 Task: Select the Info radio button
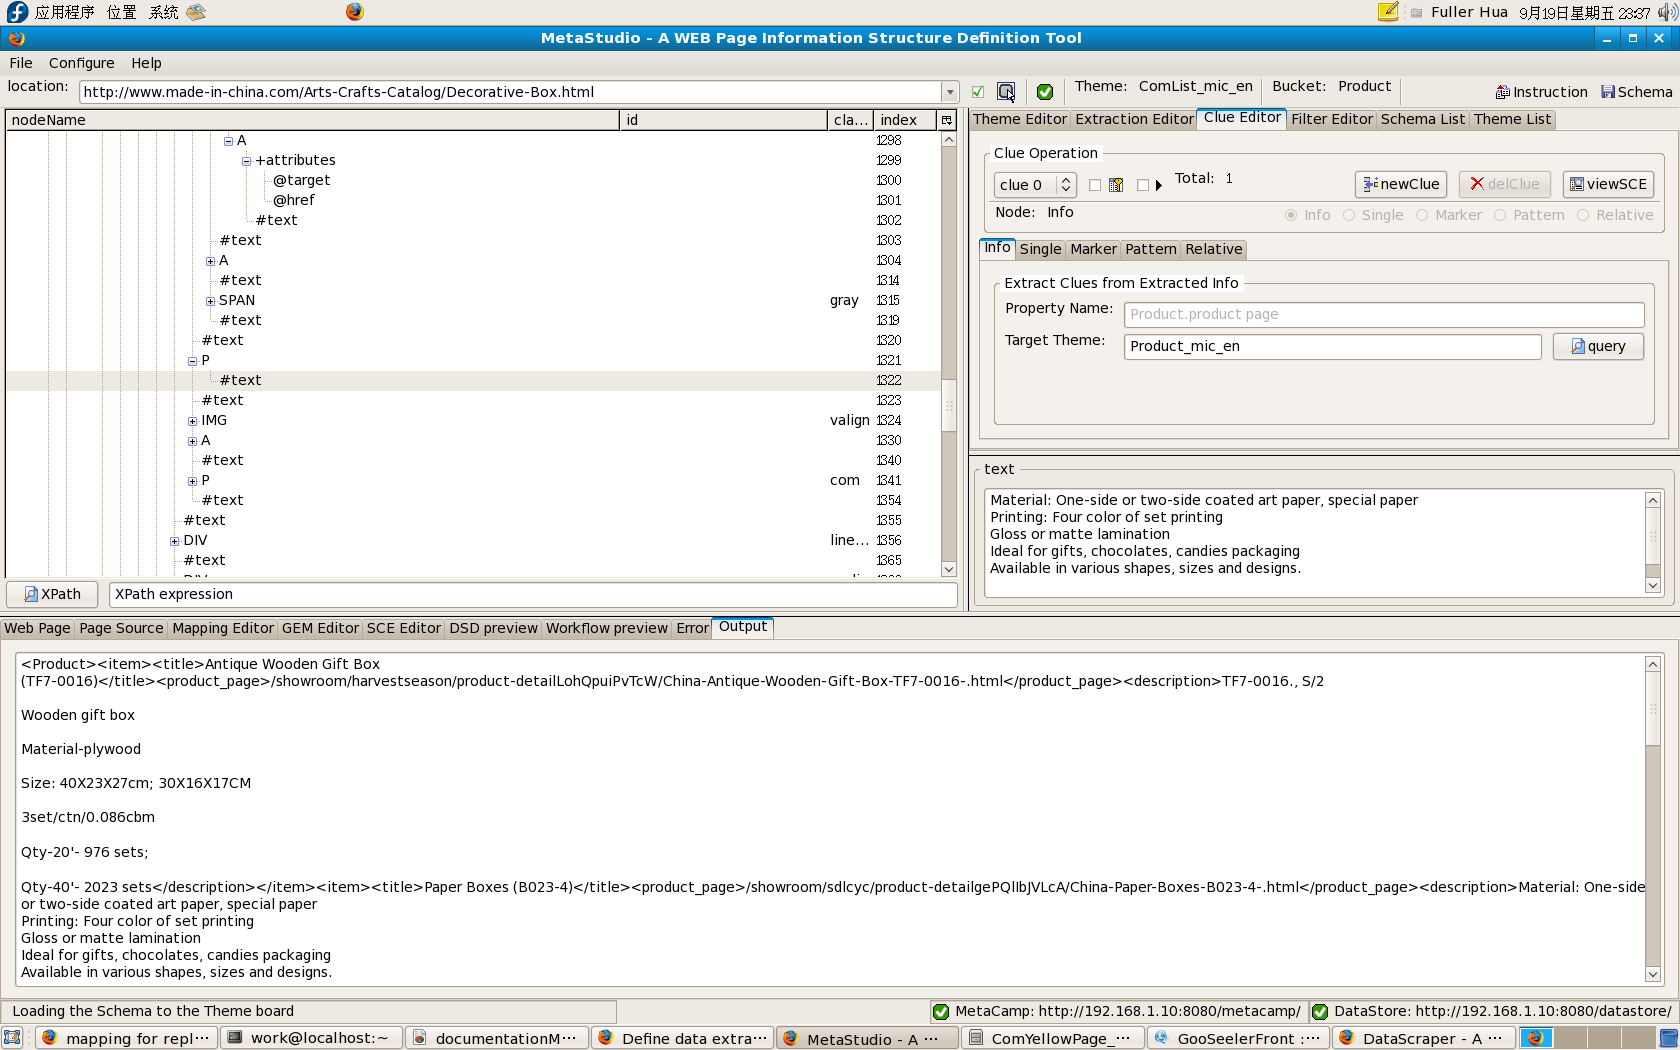point(1291,215)
